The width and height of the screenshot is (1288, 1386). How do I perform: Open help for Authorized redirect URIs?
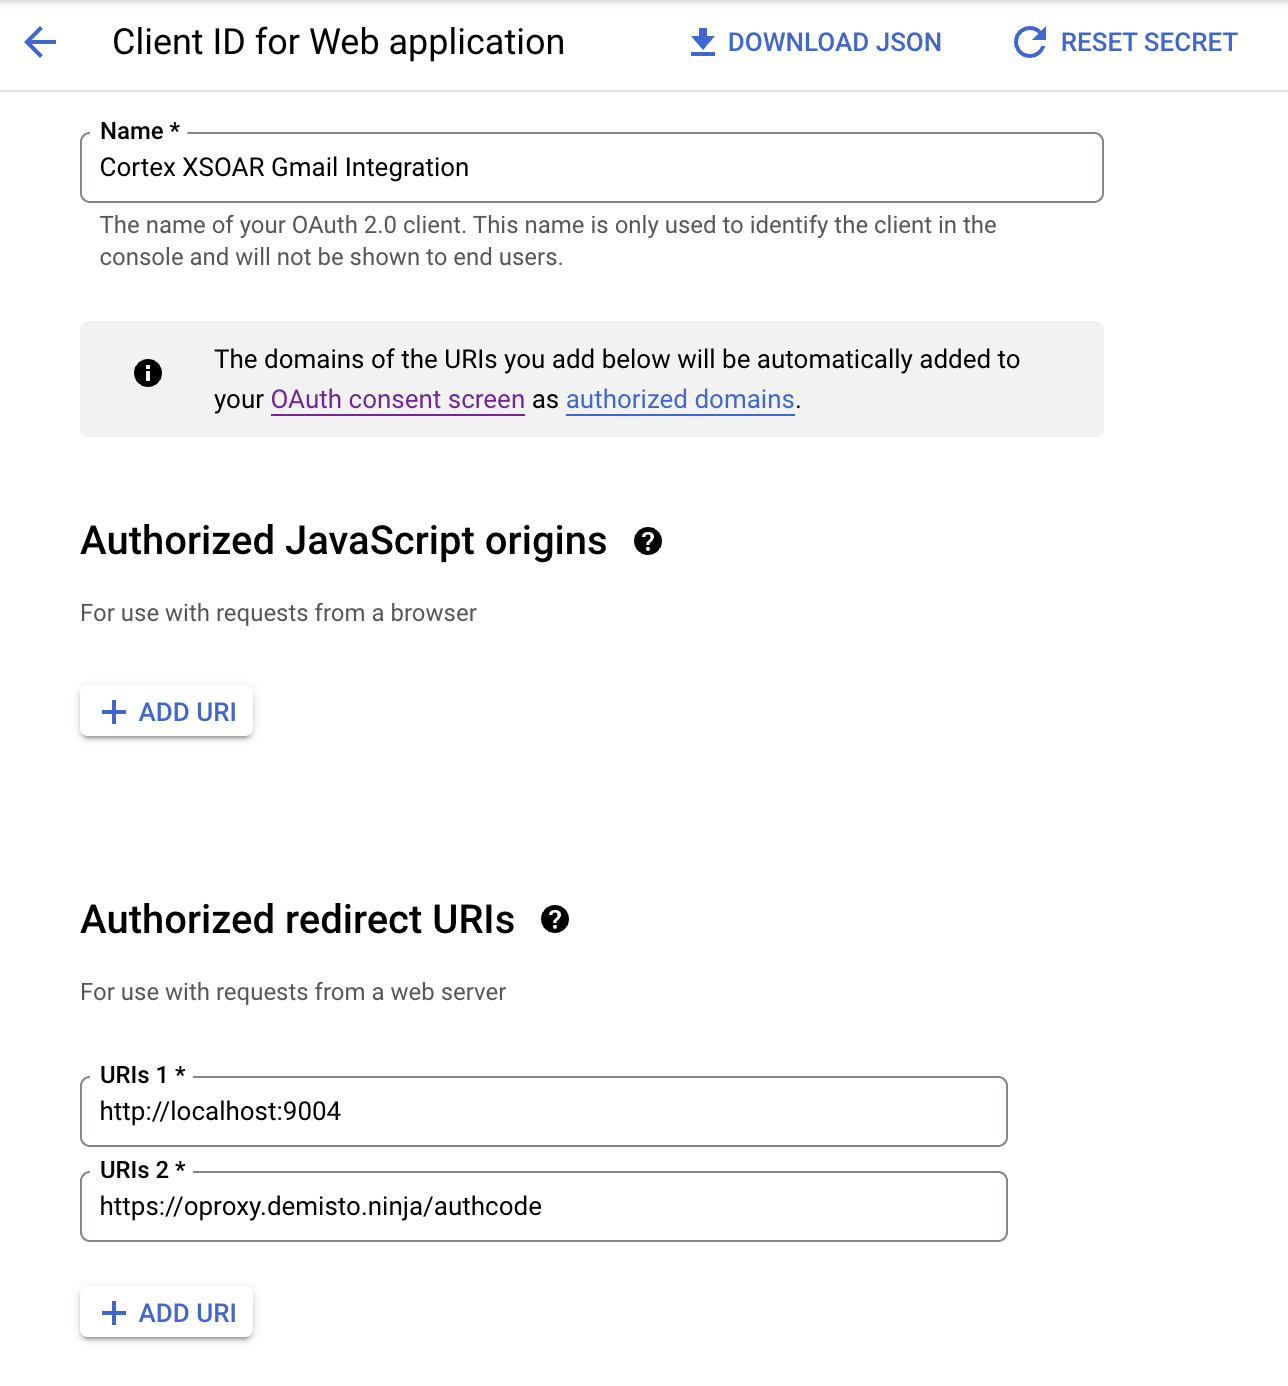click(x=556, y=919)
